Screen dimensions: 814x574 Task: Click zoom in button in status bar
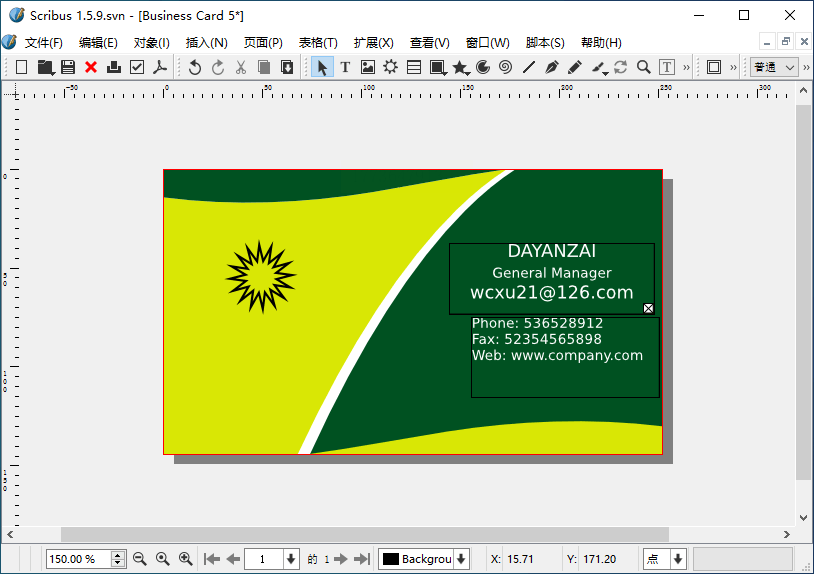coord(185,559)
